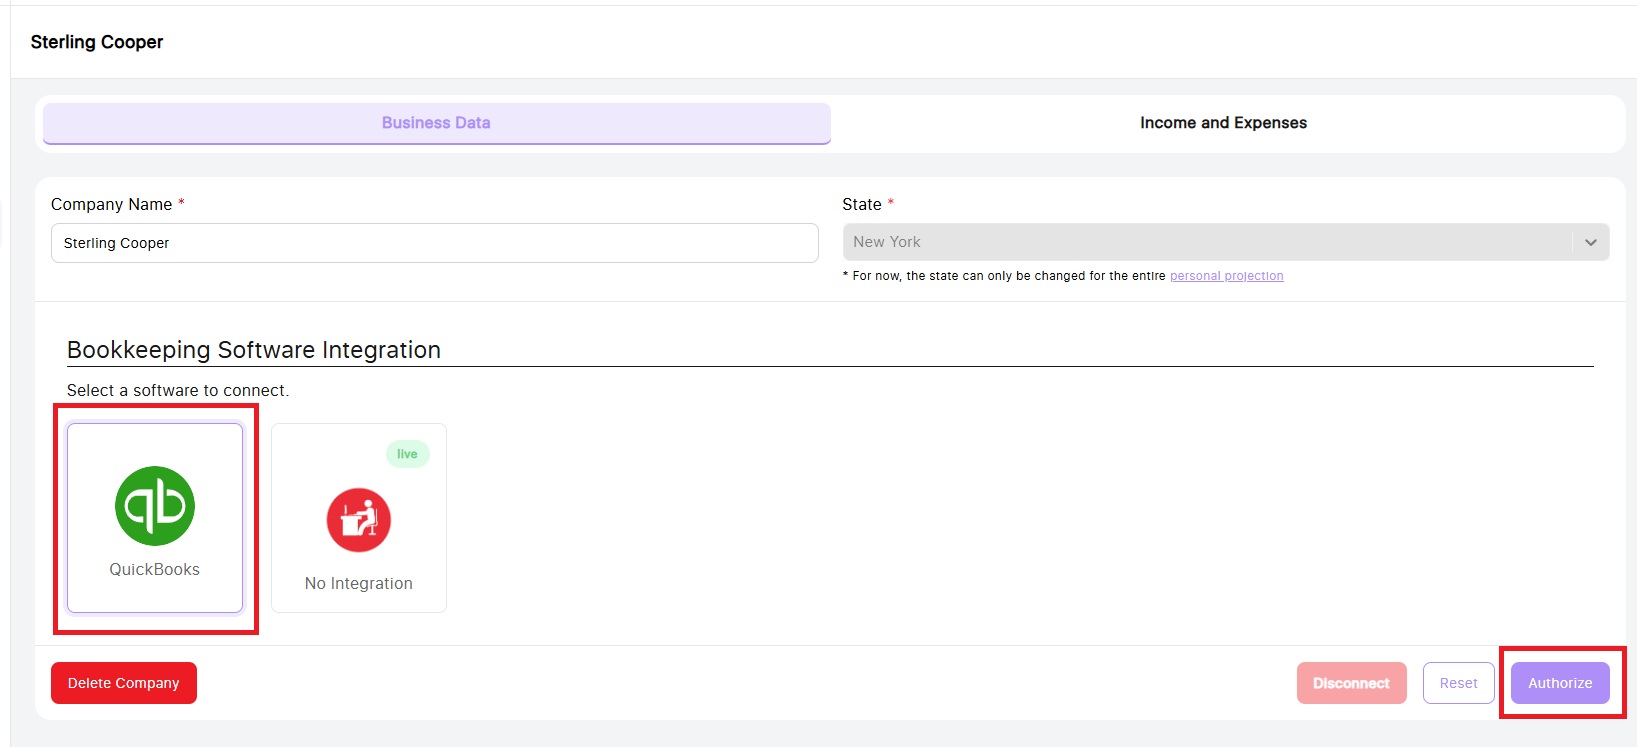Choose the No Integration desk icon

coord(359,520)
